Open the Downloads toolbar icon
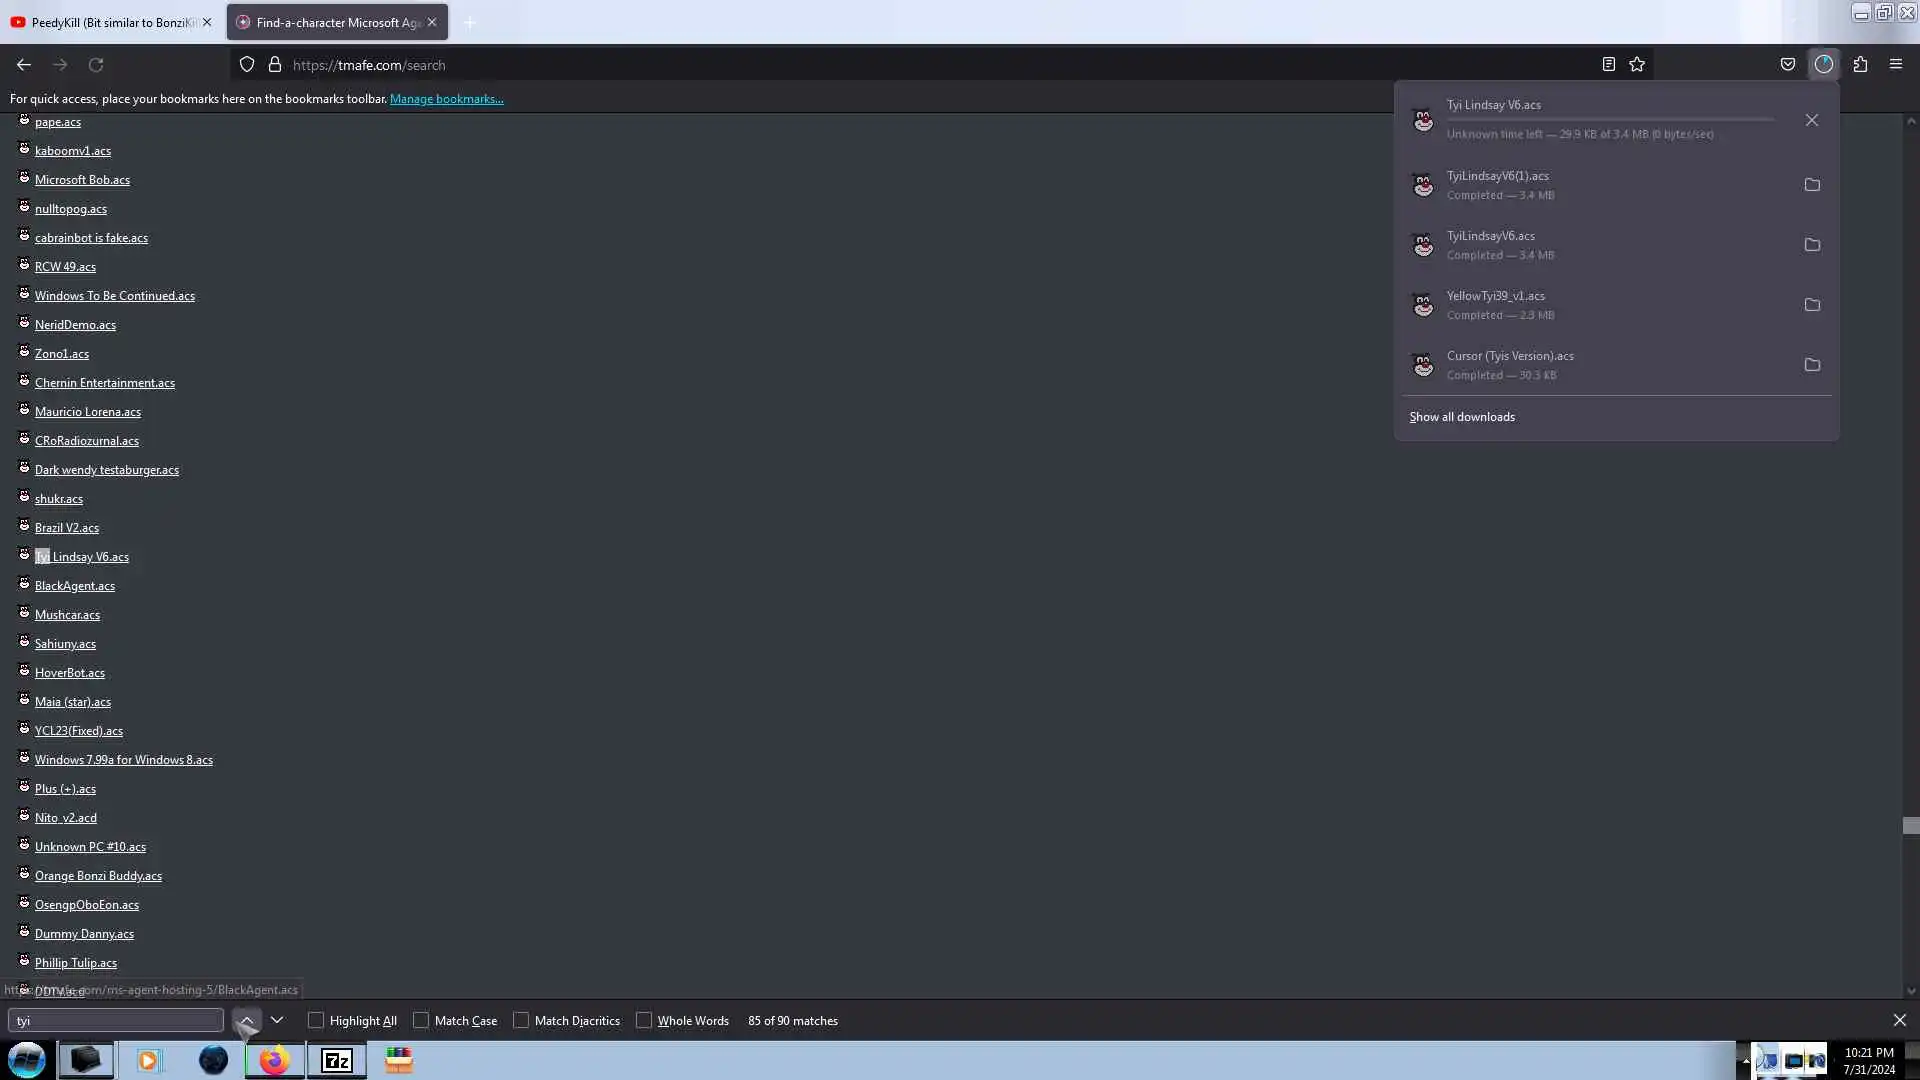This screenshot has width=1920, height=1080. [1824, 64]
